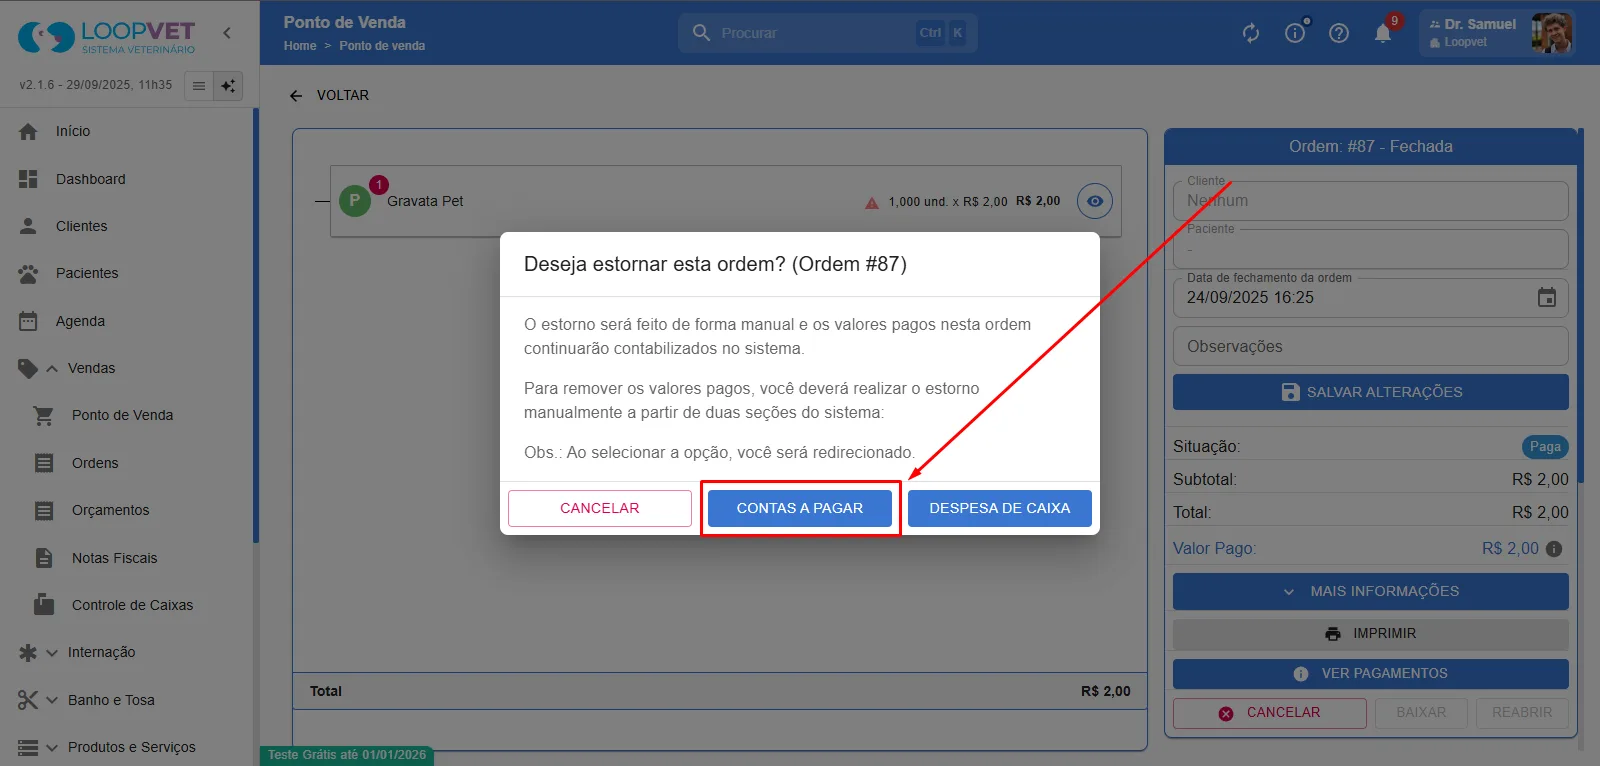Image resolution: width=1600 pixels, height=766 pixels.
Task: Toggle the eye icon for Gravata Pet
Action: [x=1095, y=201]
